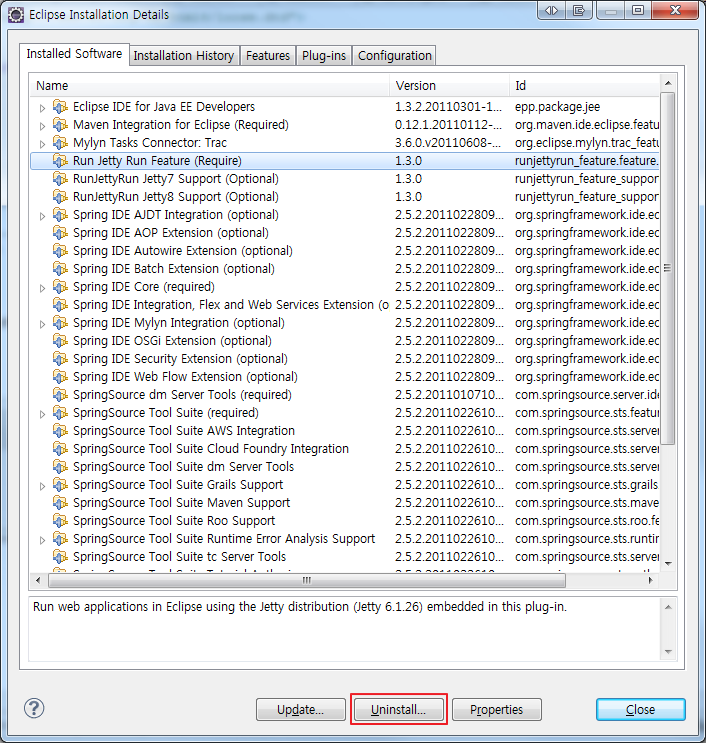Click the software list scroll-down arrow
This screenshot has width=706, height=743.
tap(668, 564)
